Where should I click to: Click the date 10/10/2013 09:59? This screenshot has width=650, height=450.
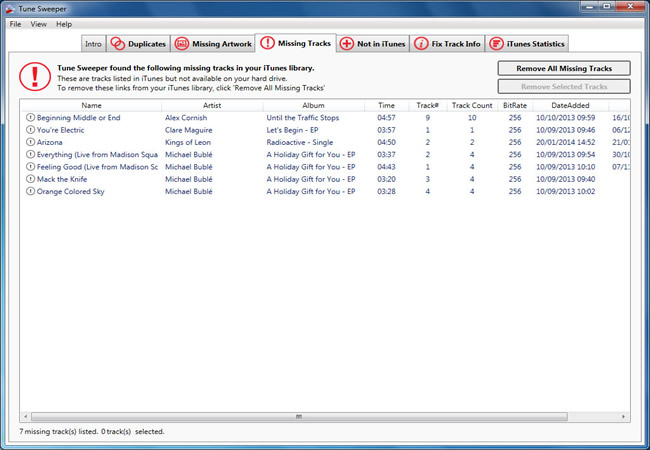click(565, 118)
